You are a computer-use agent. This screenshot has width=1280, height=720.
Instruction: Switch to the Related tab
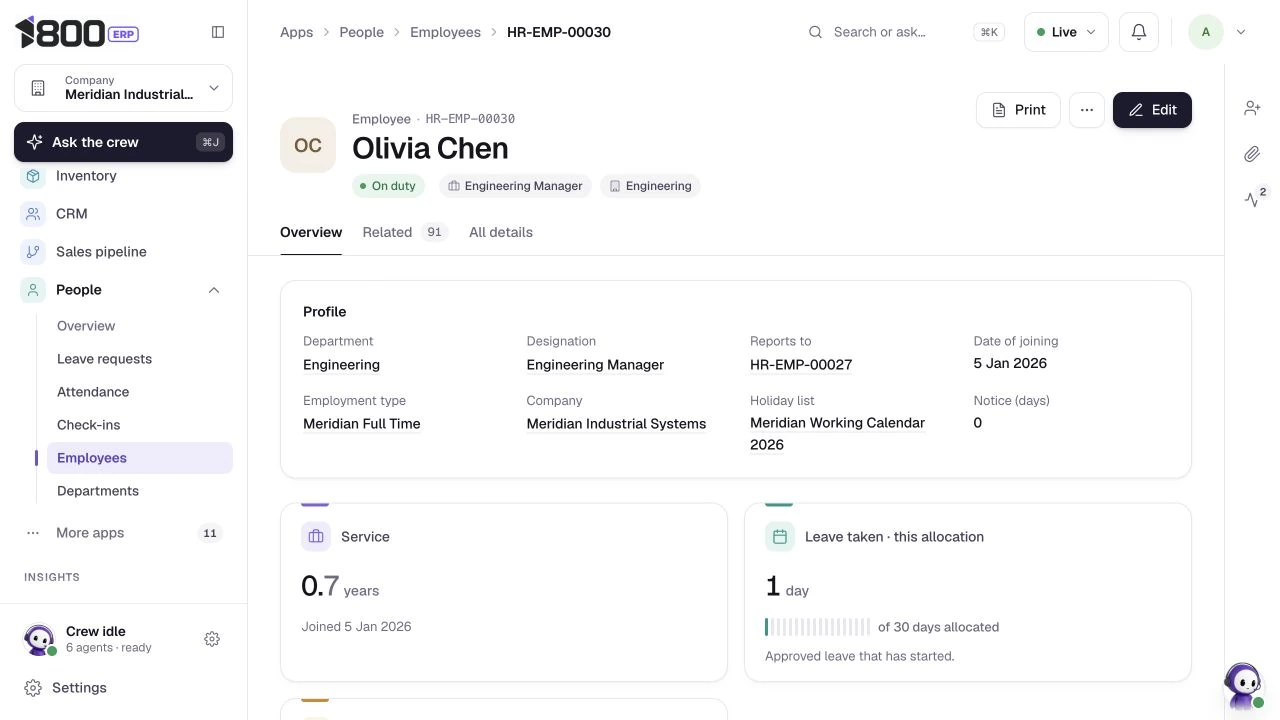(405, 232)
